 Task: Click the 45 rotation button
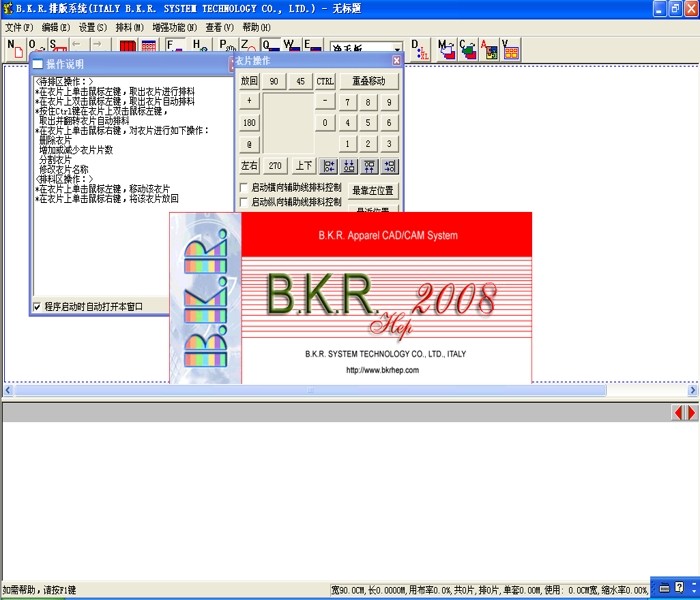tap(300, 81)
